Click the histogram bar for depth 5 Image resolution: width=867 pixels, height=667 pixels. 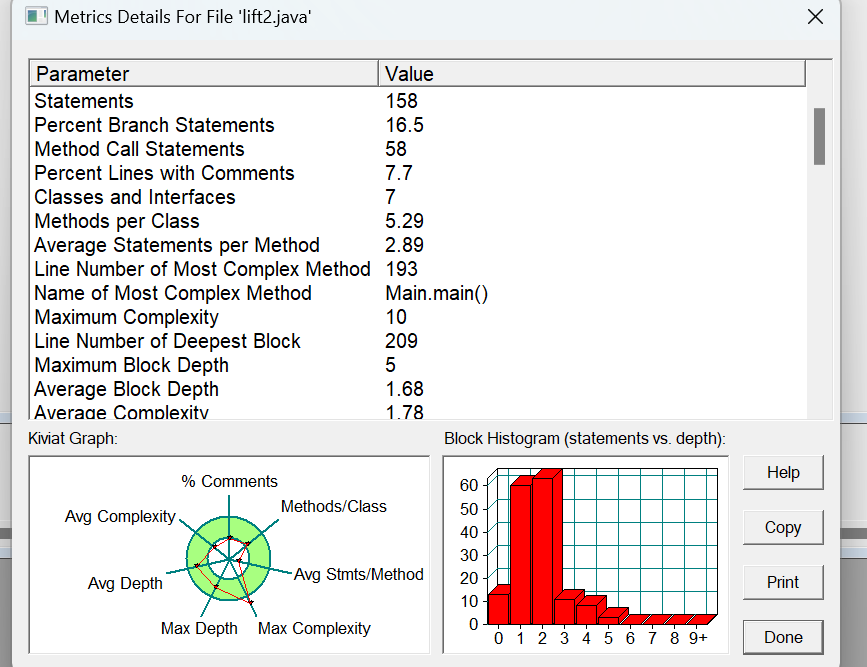(x=609, y=620)
